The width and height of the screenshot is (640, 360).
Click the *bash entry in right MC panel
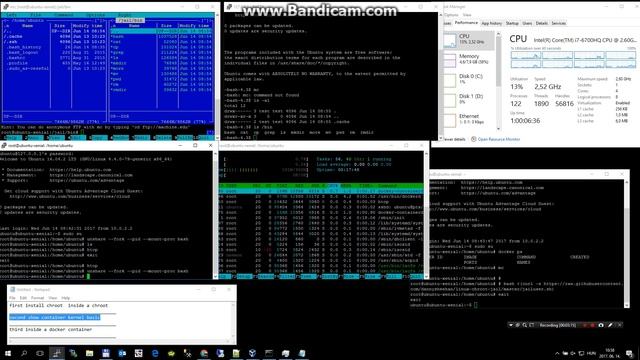[x=118, y=36]
